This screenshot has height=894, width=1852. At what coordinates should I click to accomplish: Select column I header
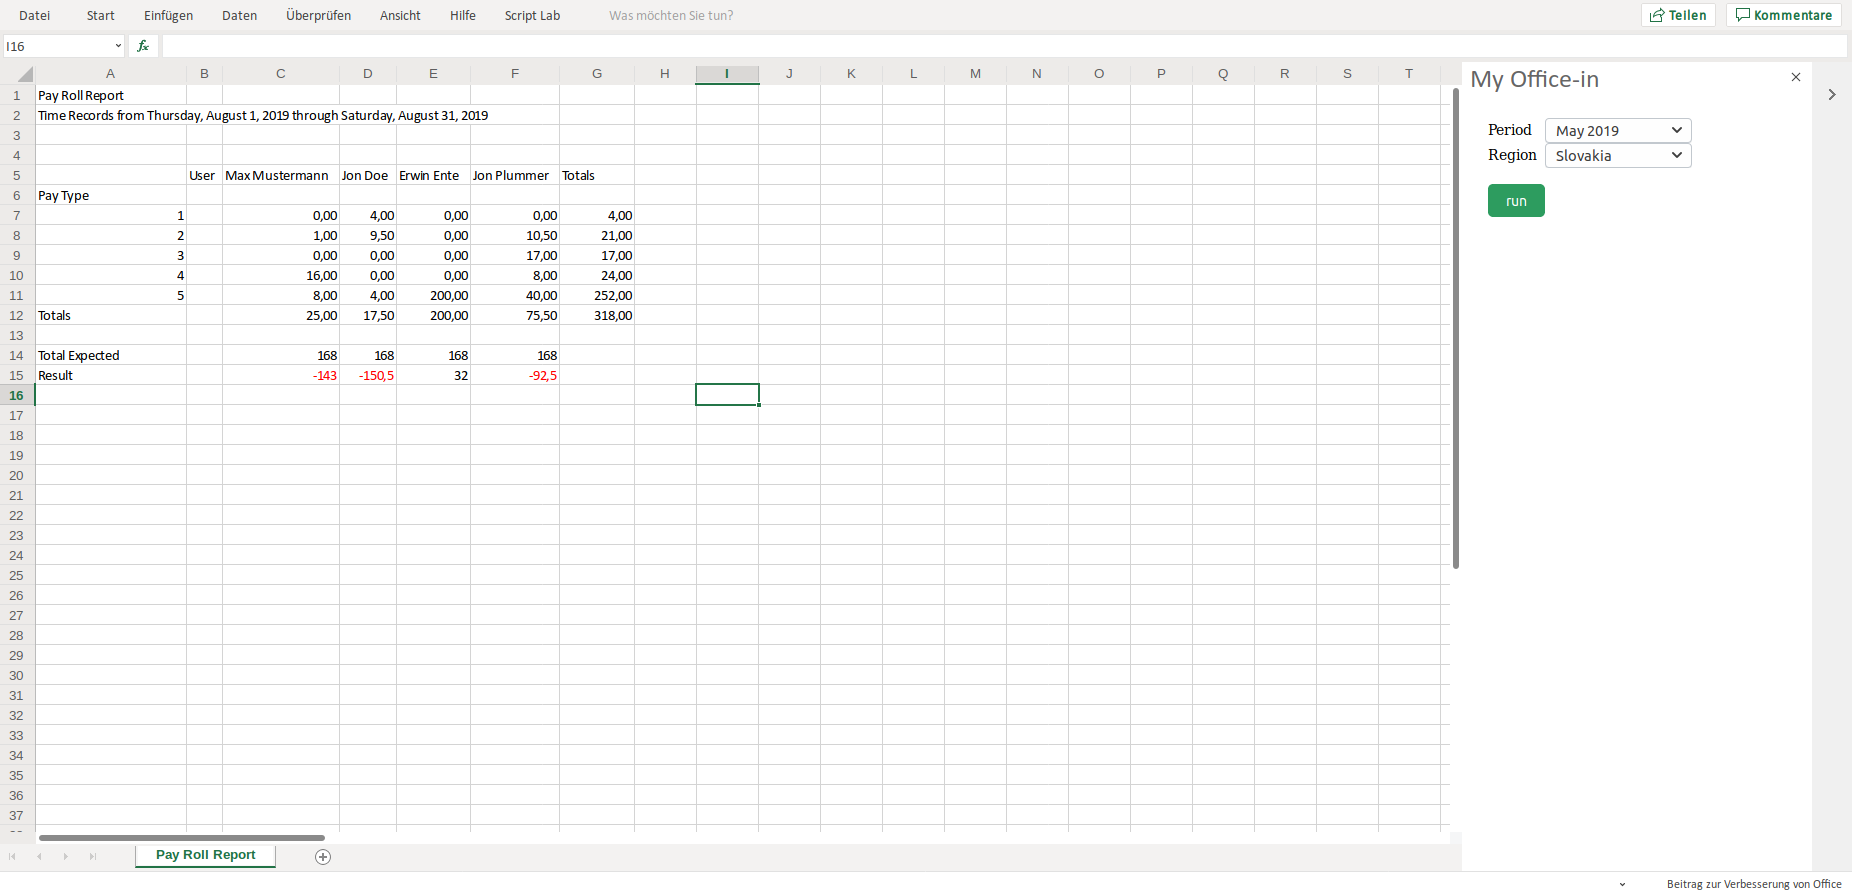[727, 74]
